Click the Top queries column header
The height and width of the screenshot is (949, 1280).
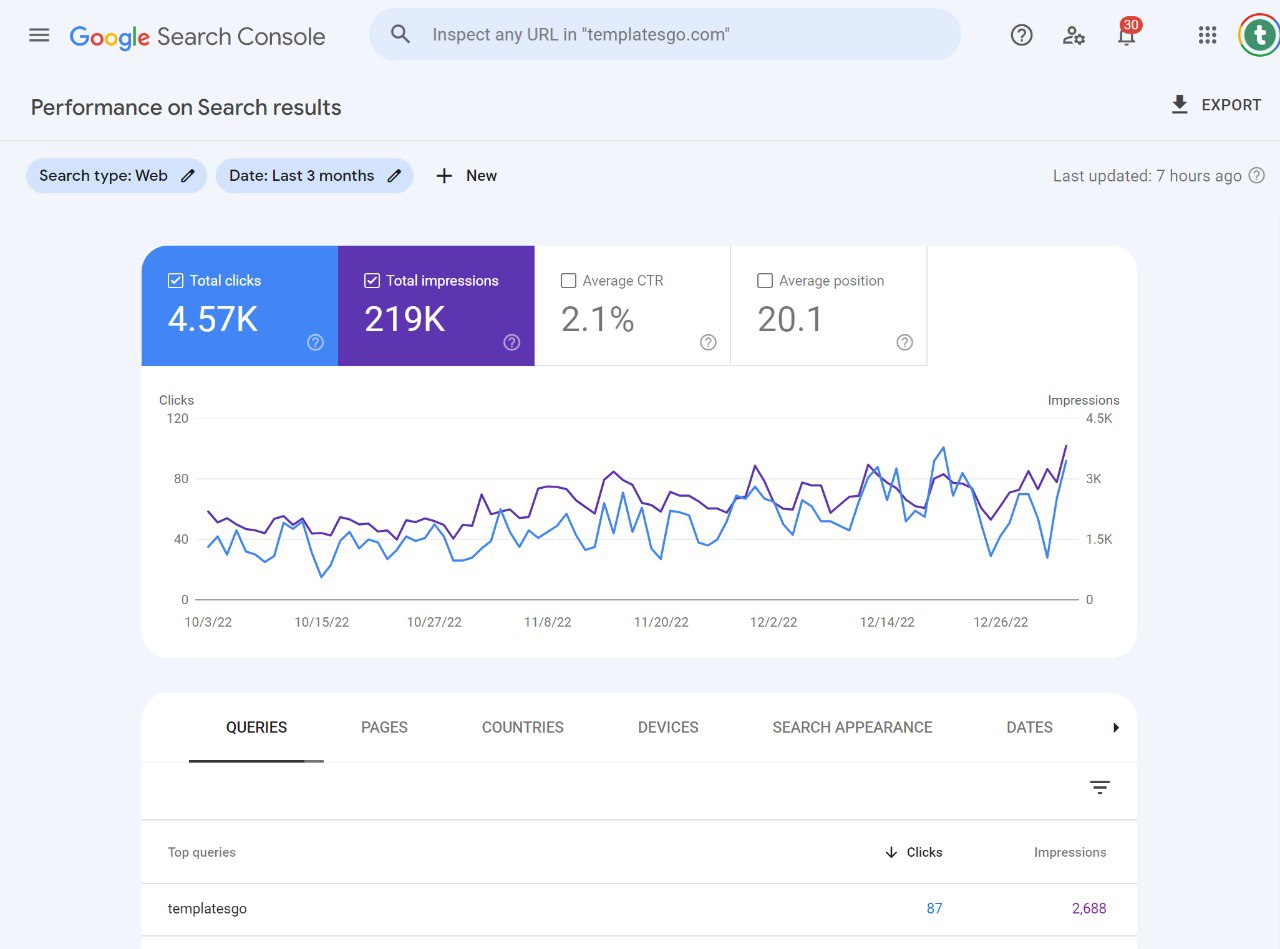(202, 853)
